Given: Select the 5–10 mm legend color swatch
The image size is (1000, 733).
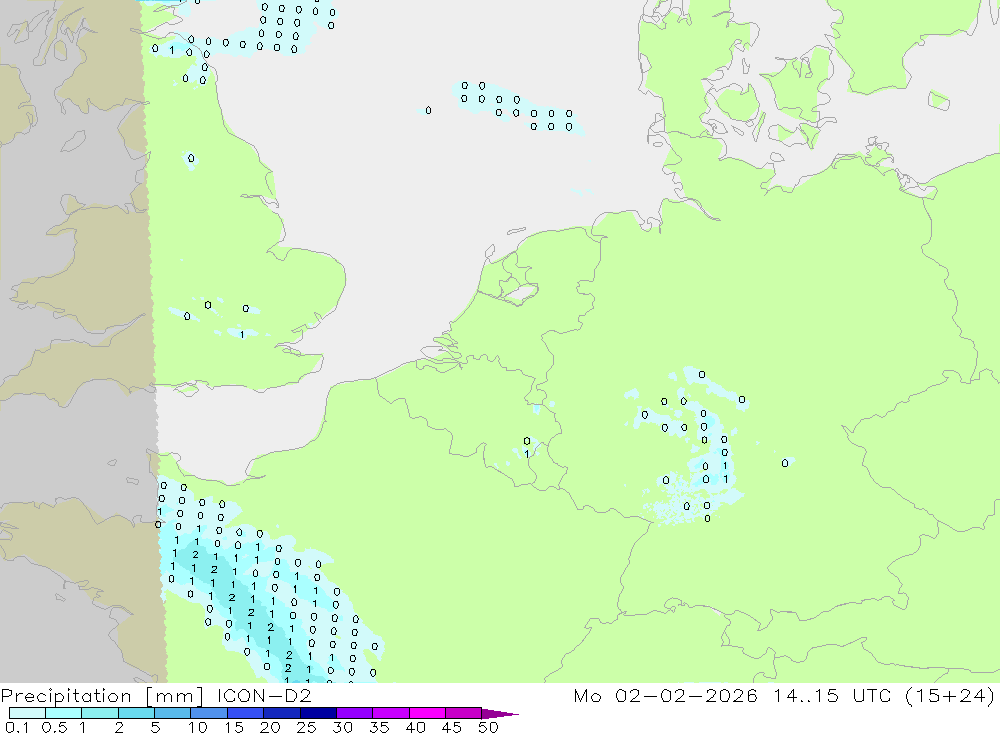Looking at the screenshot, I should coord(173,713).
